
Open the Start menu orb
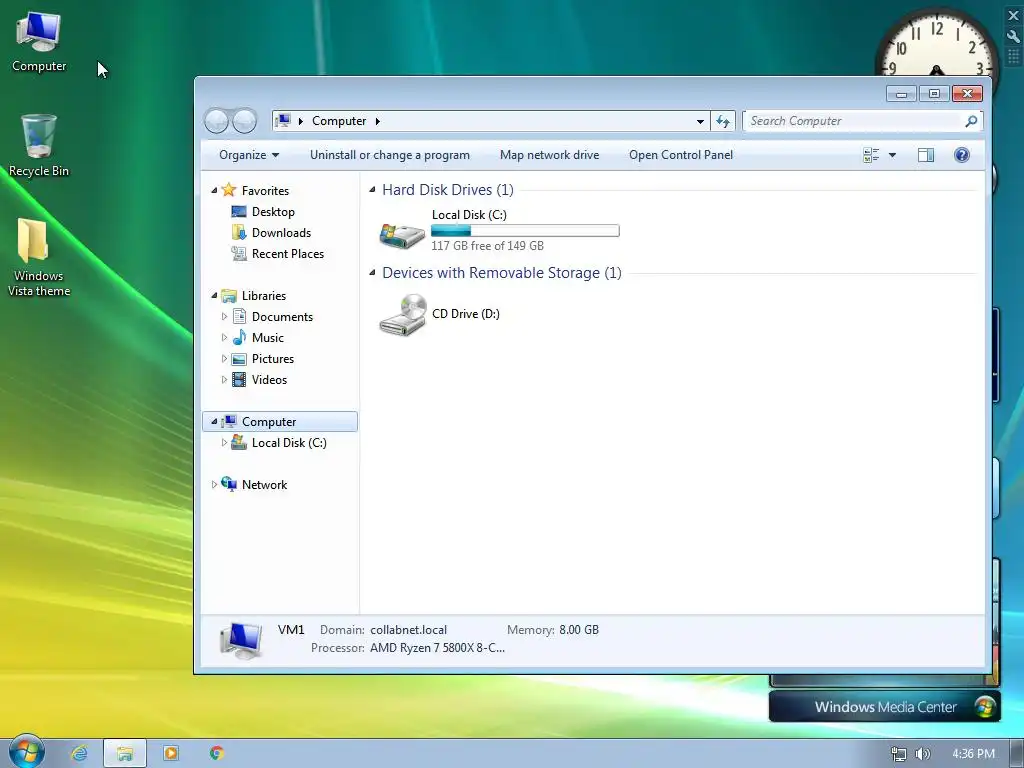tap(27, 752)
